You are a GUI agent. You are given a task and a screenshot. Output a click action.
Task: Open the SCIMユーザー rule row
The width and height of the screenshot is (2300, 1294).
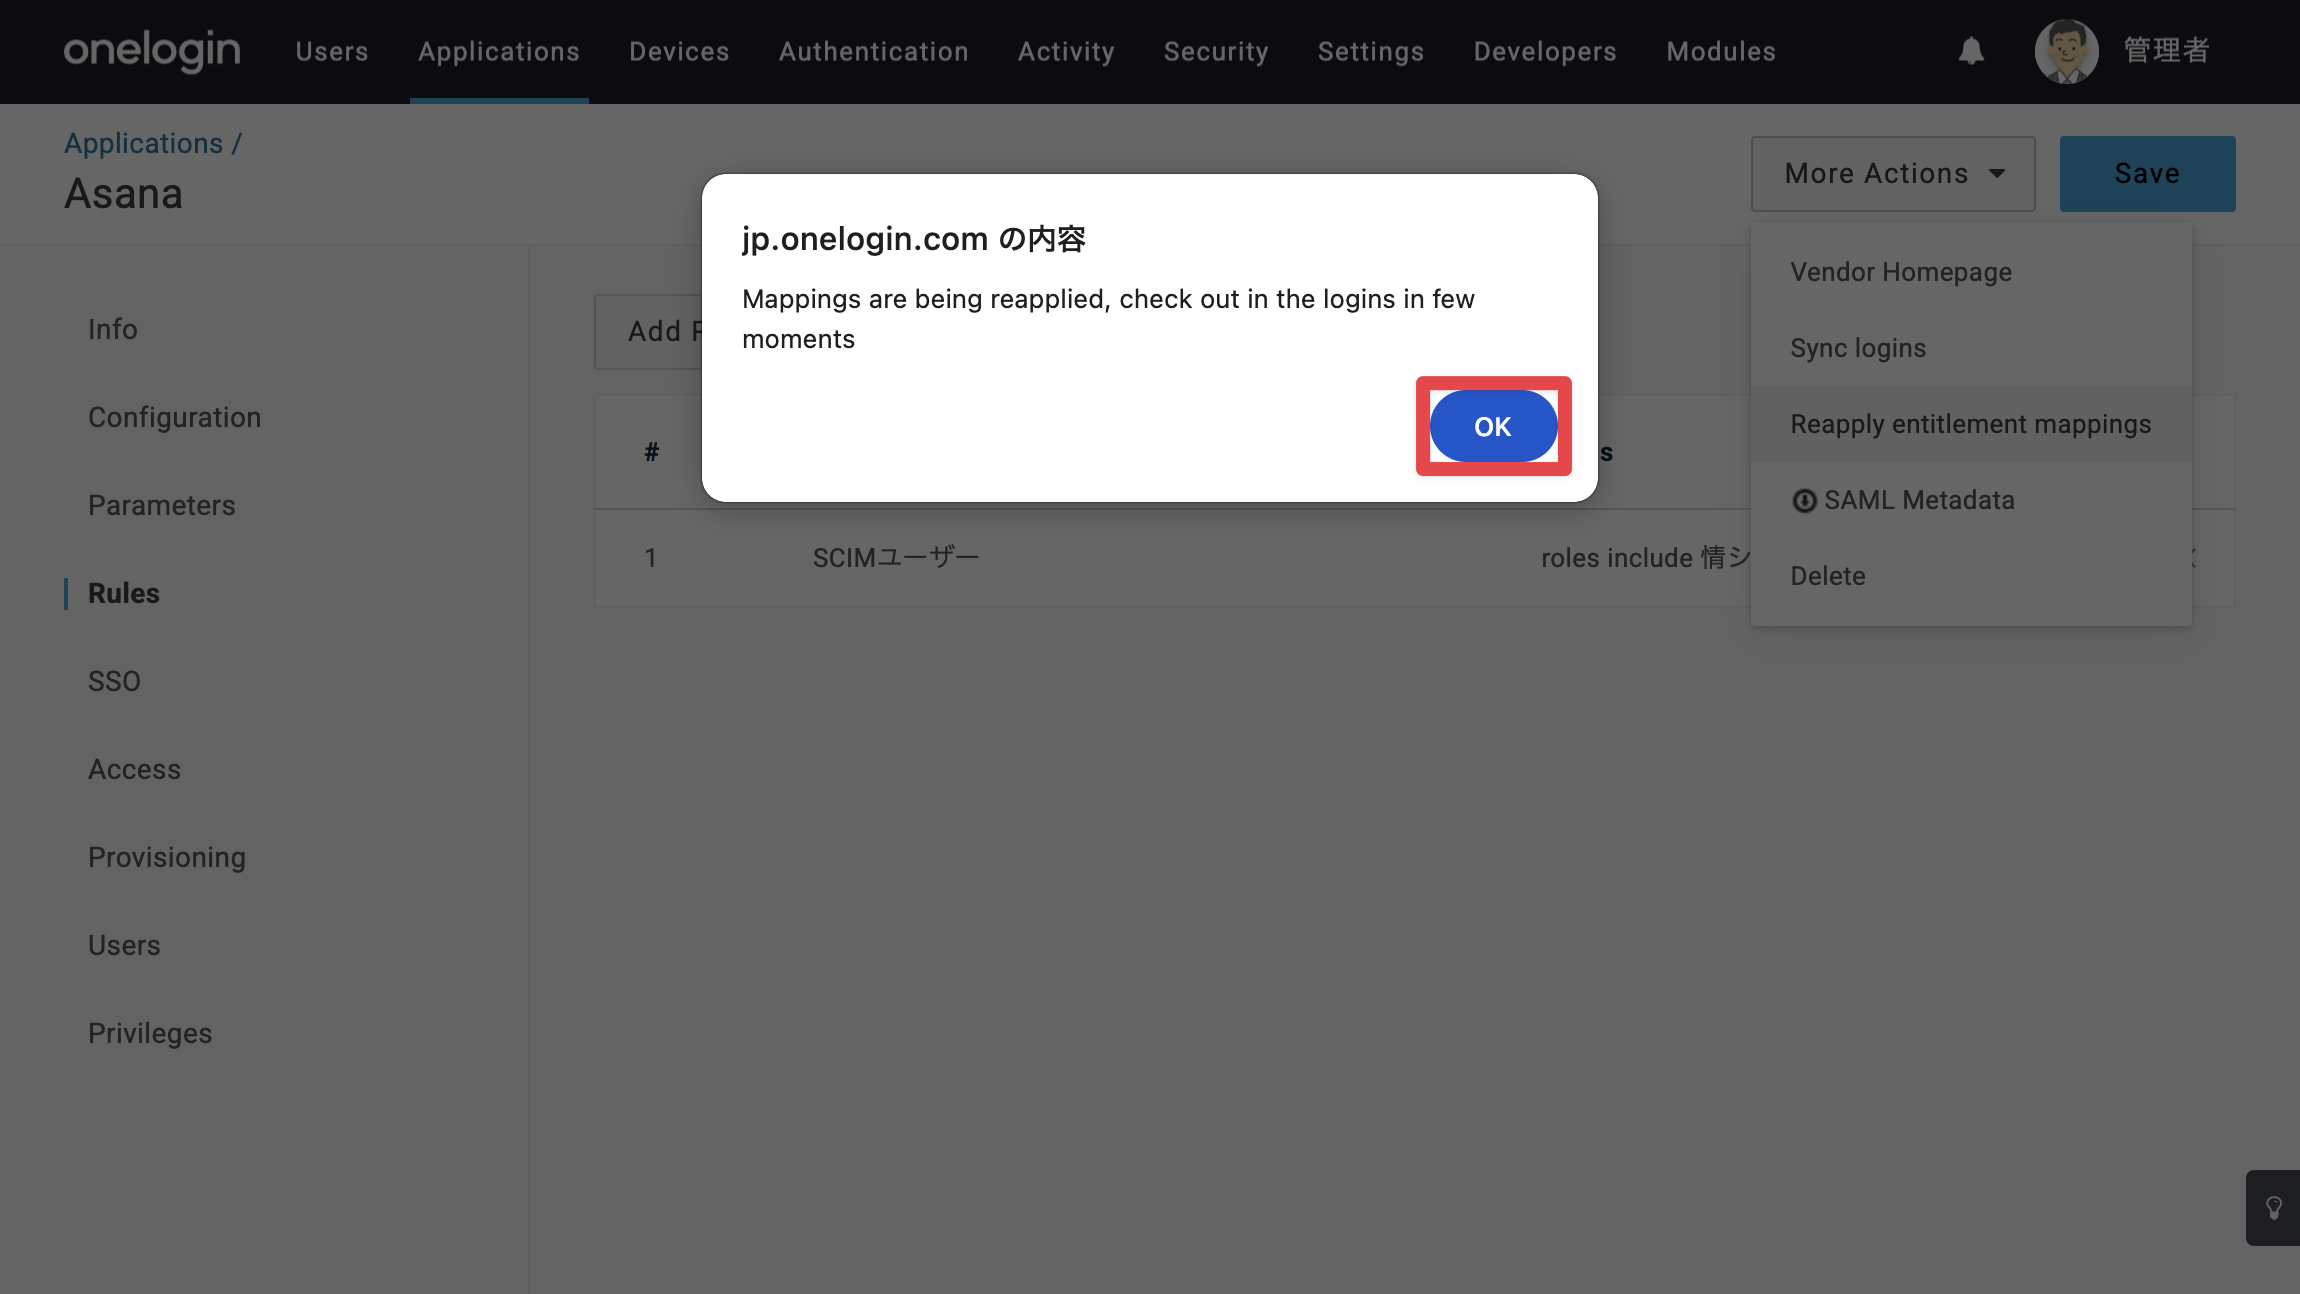(1172, 558)
